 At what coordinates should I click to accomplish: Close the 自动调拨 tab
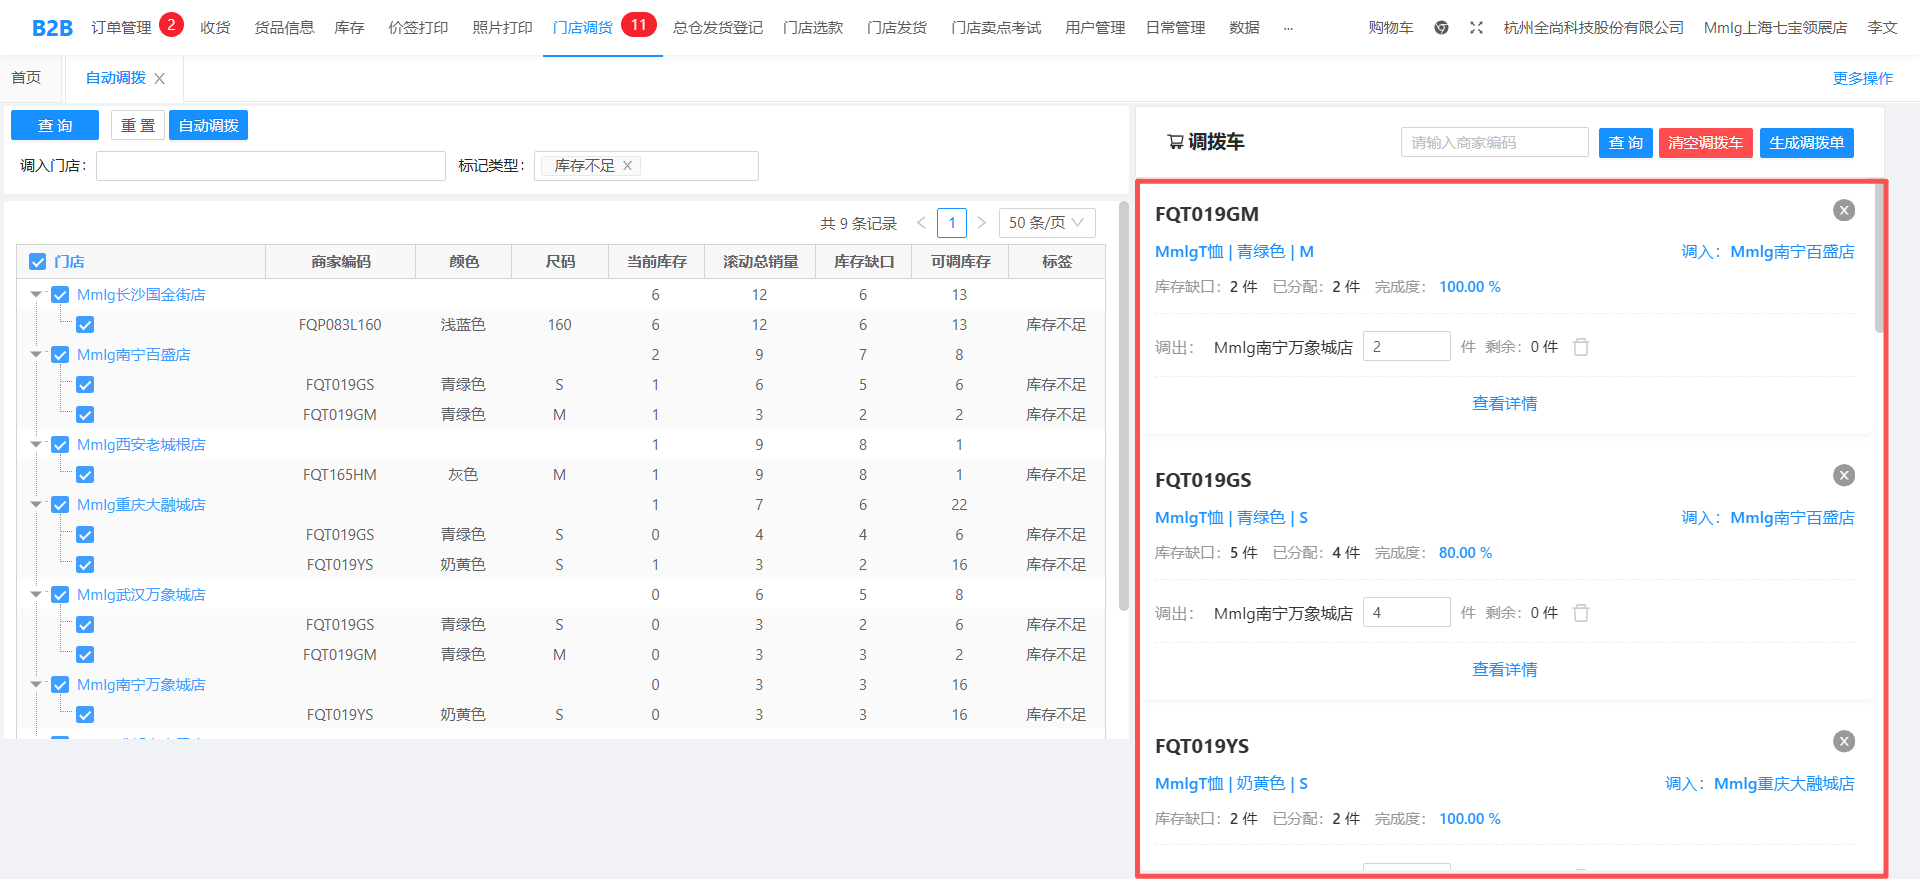tap(160, 79)
